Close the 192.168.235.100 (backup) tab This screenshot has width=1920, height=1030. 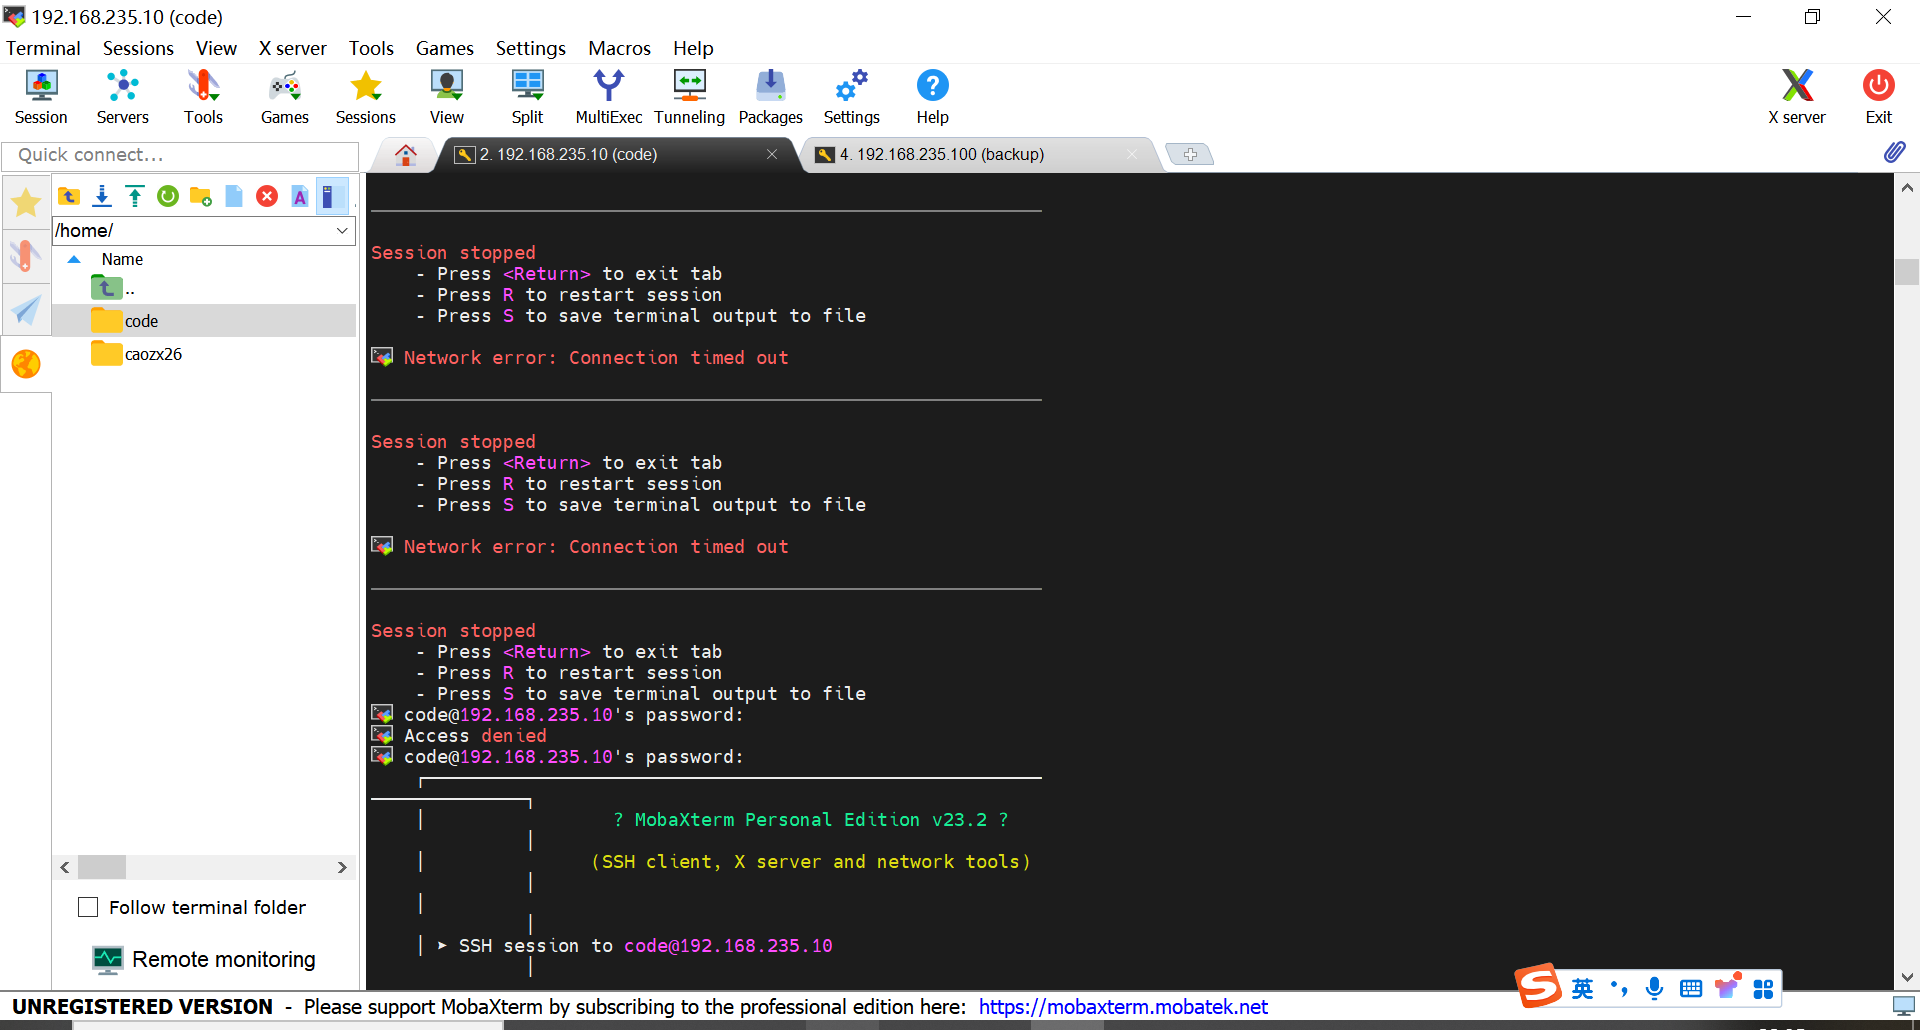click(1132, 154)
